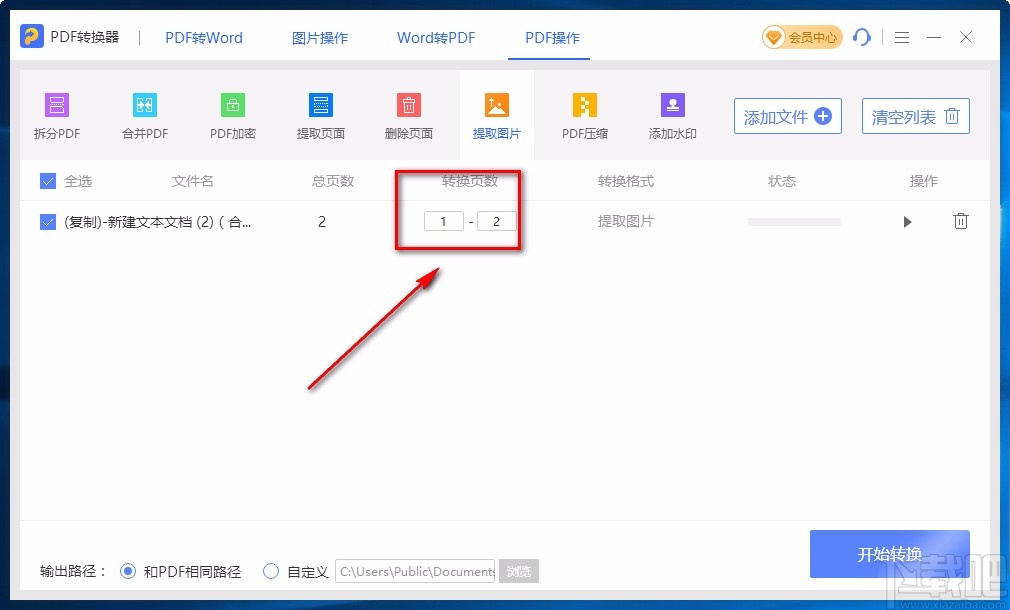Select the 自定义 output path radio button
1010x610 pixels.
point(271,571)
